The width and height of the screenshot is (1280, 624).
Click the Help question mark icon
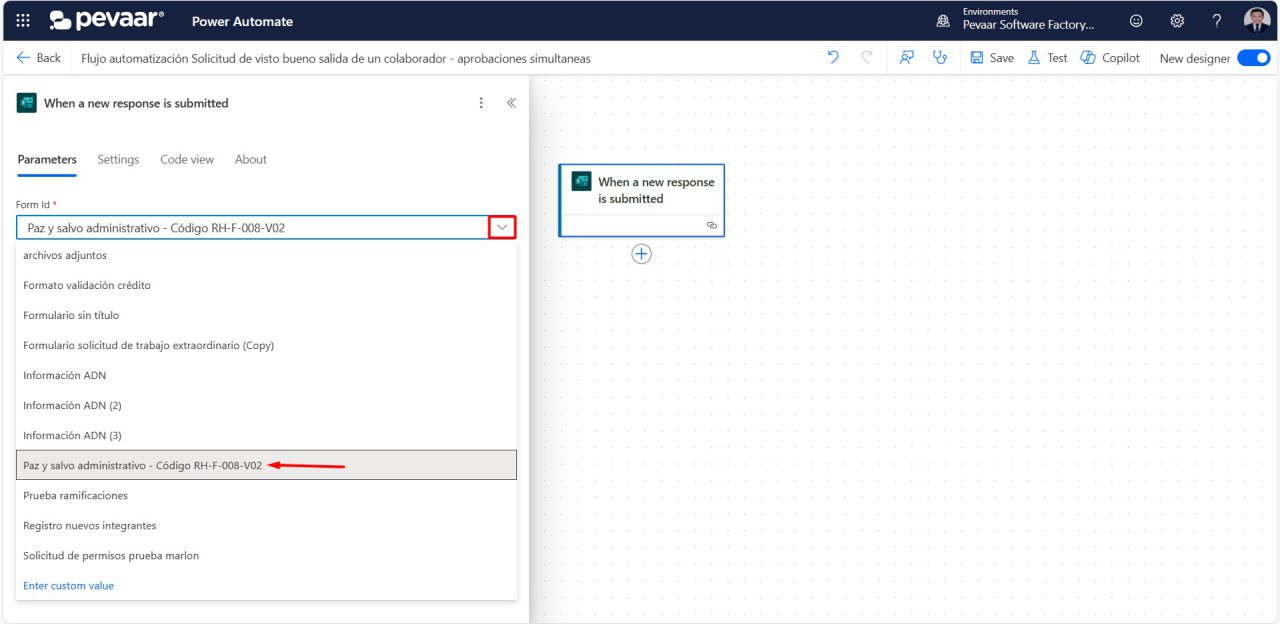(1217, 20)
